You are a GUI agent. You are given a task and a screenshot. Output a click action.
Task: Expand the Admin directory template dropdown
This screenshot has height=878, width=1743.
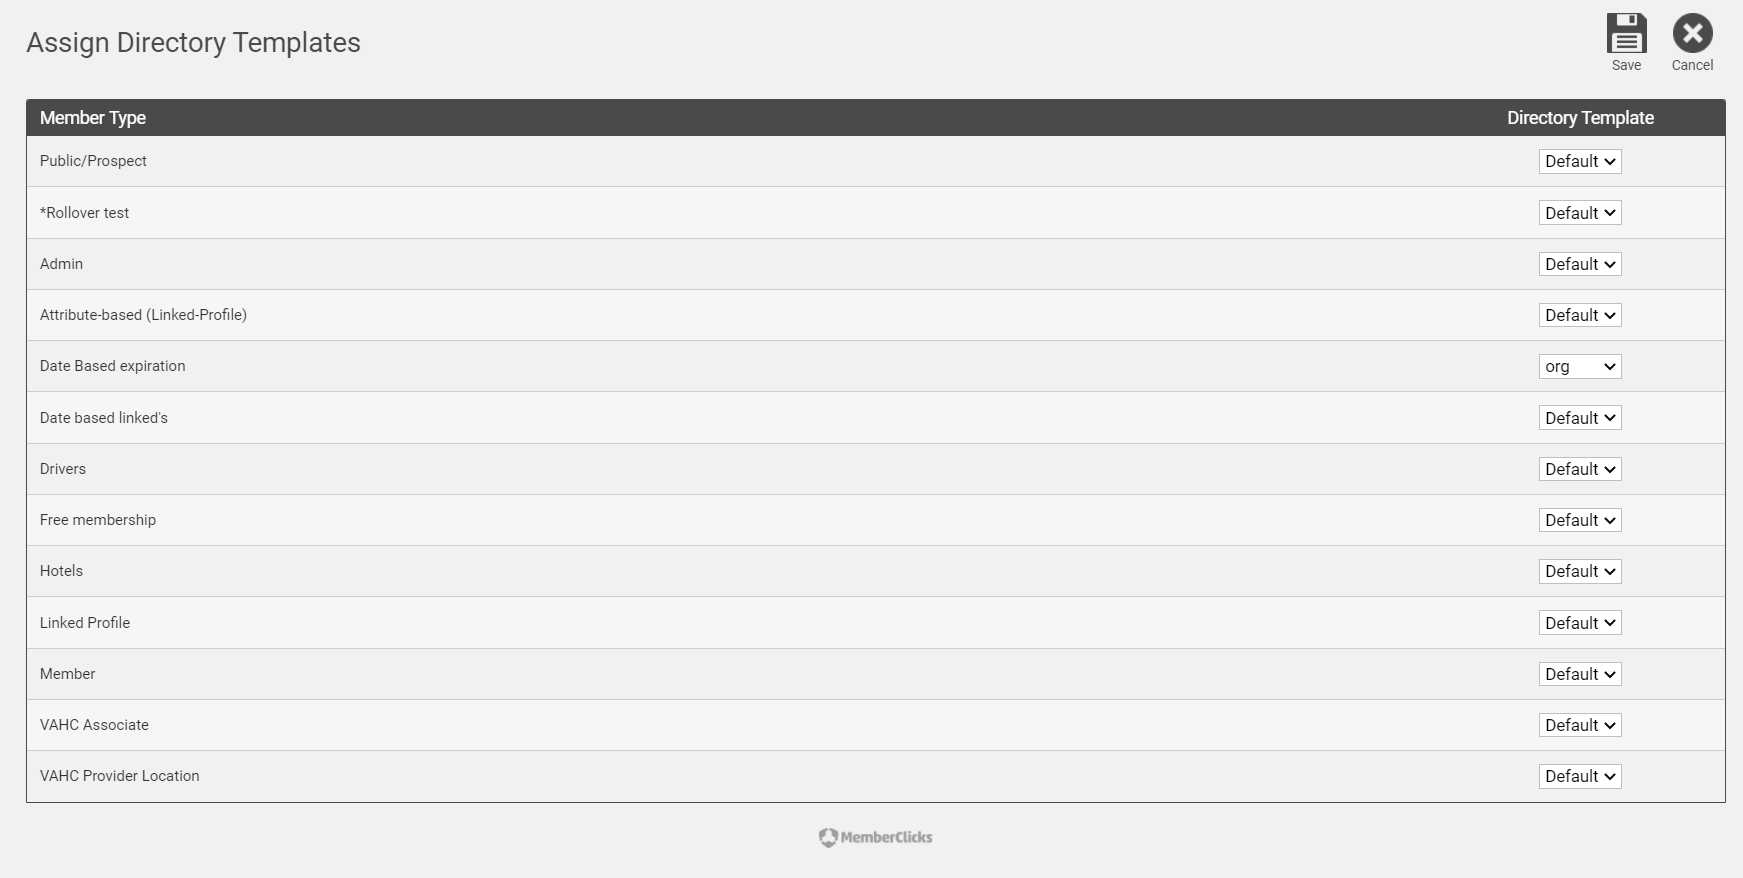tap(1579, 264)
